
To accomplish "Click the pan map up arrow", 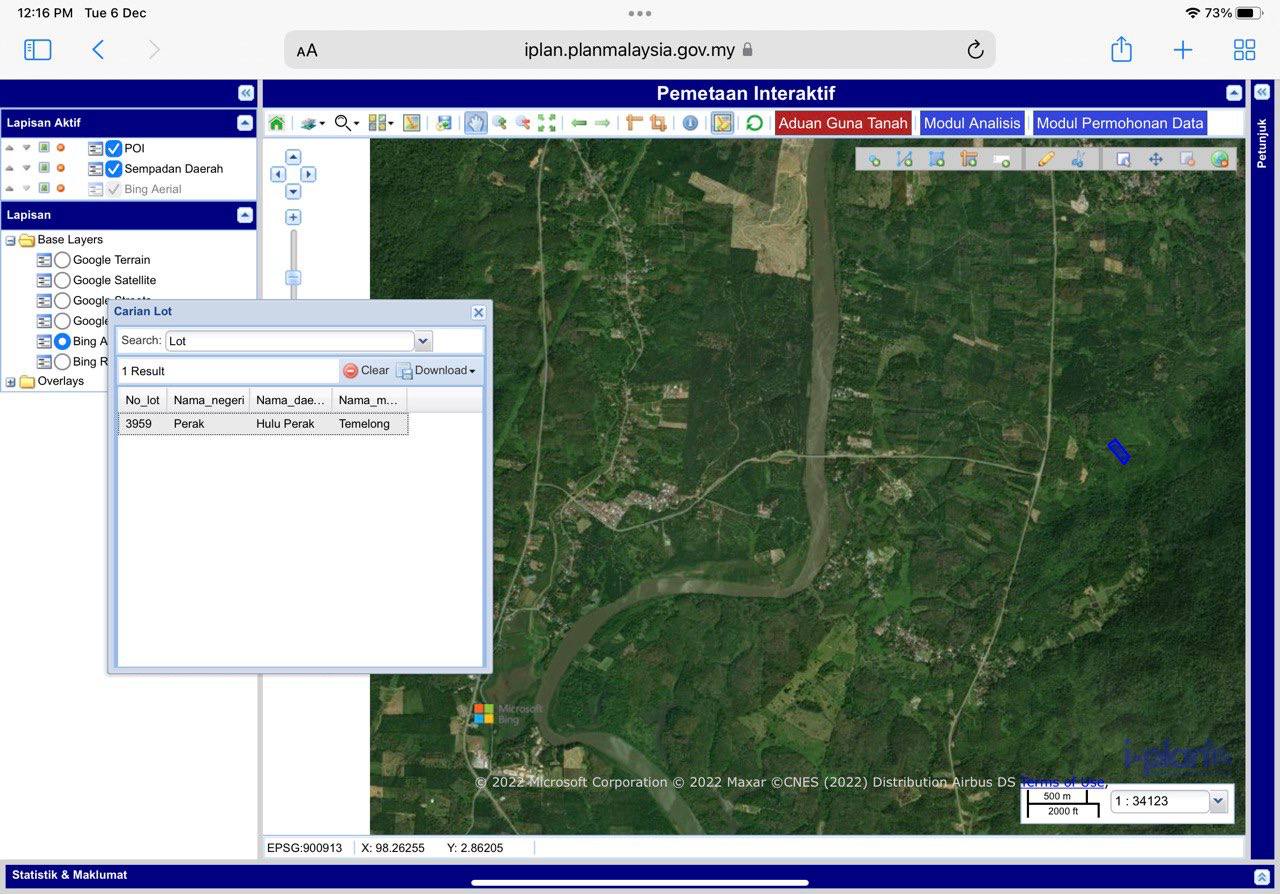I will tap(293, 157).
